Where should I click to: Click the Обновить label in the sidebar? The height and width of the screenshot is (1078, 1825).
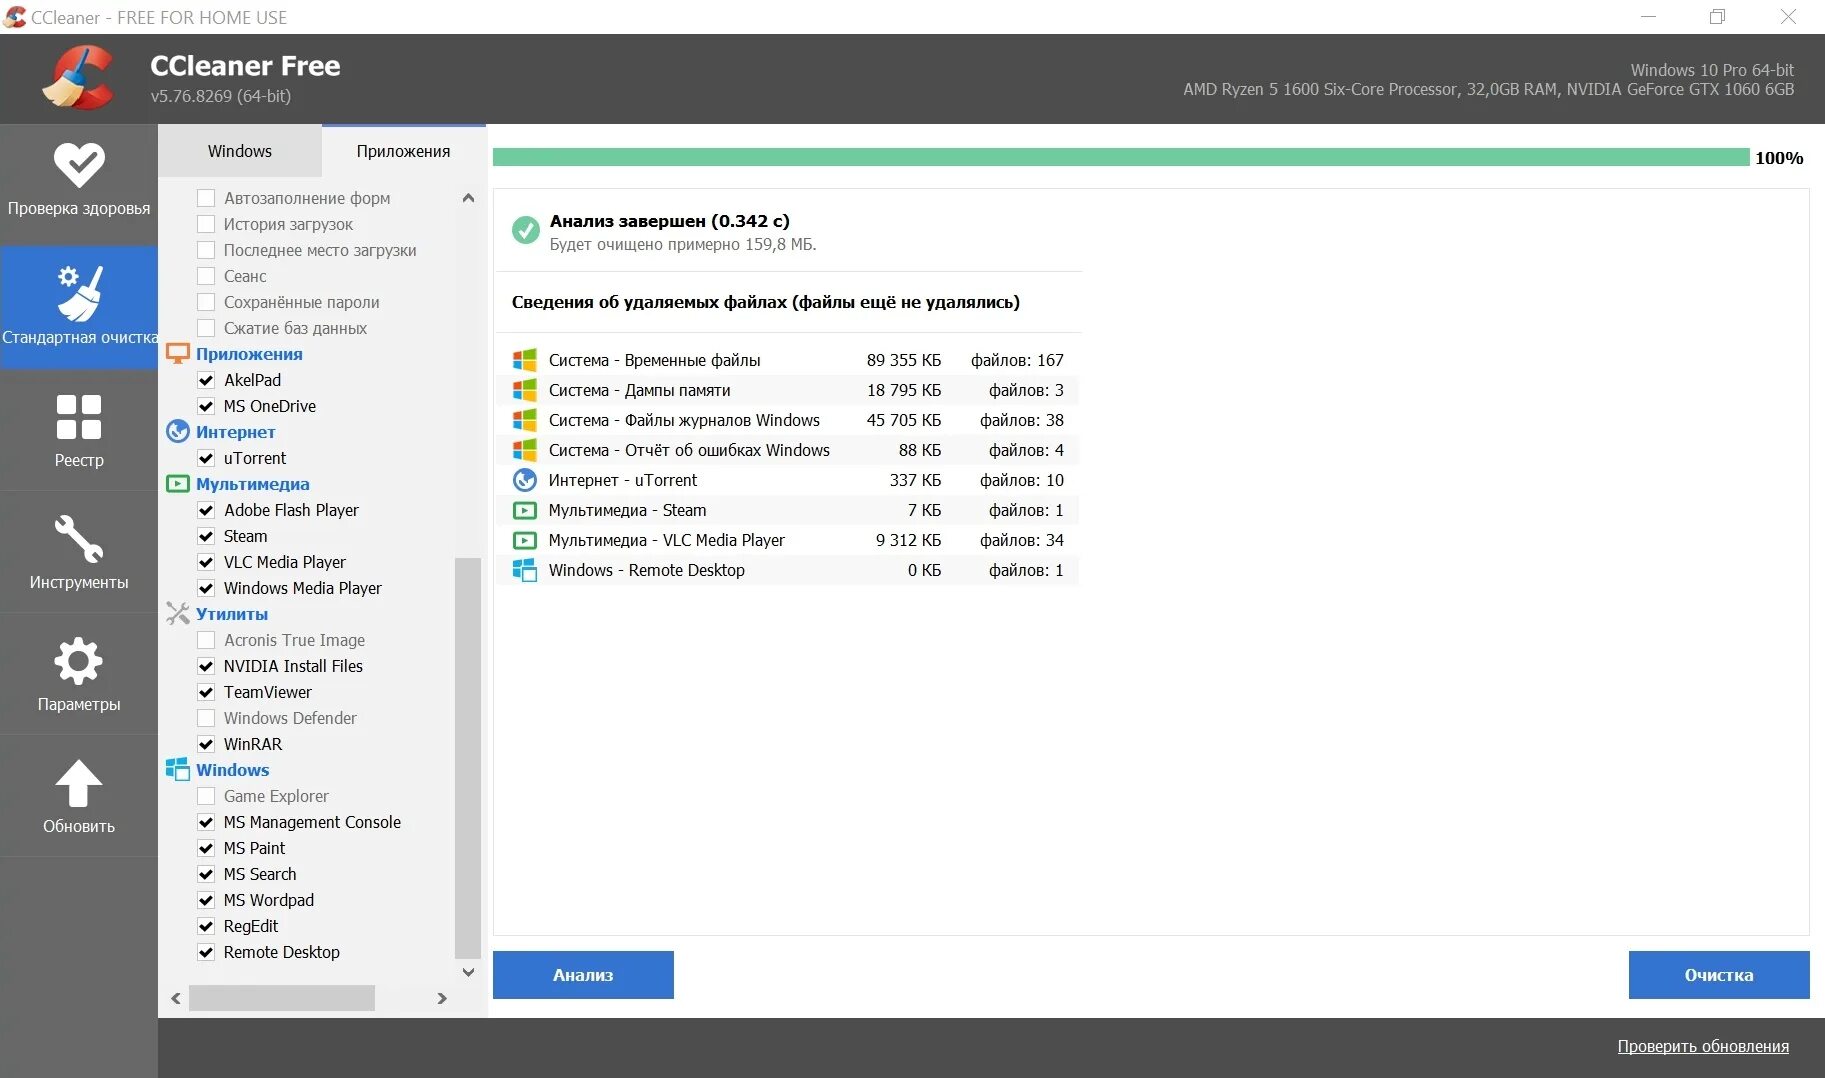(79, 826)
